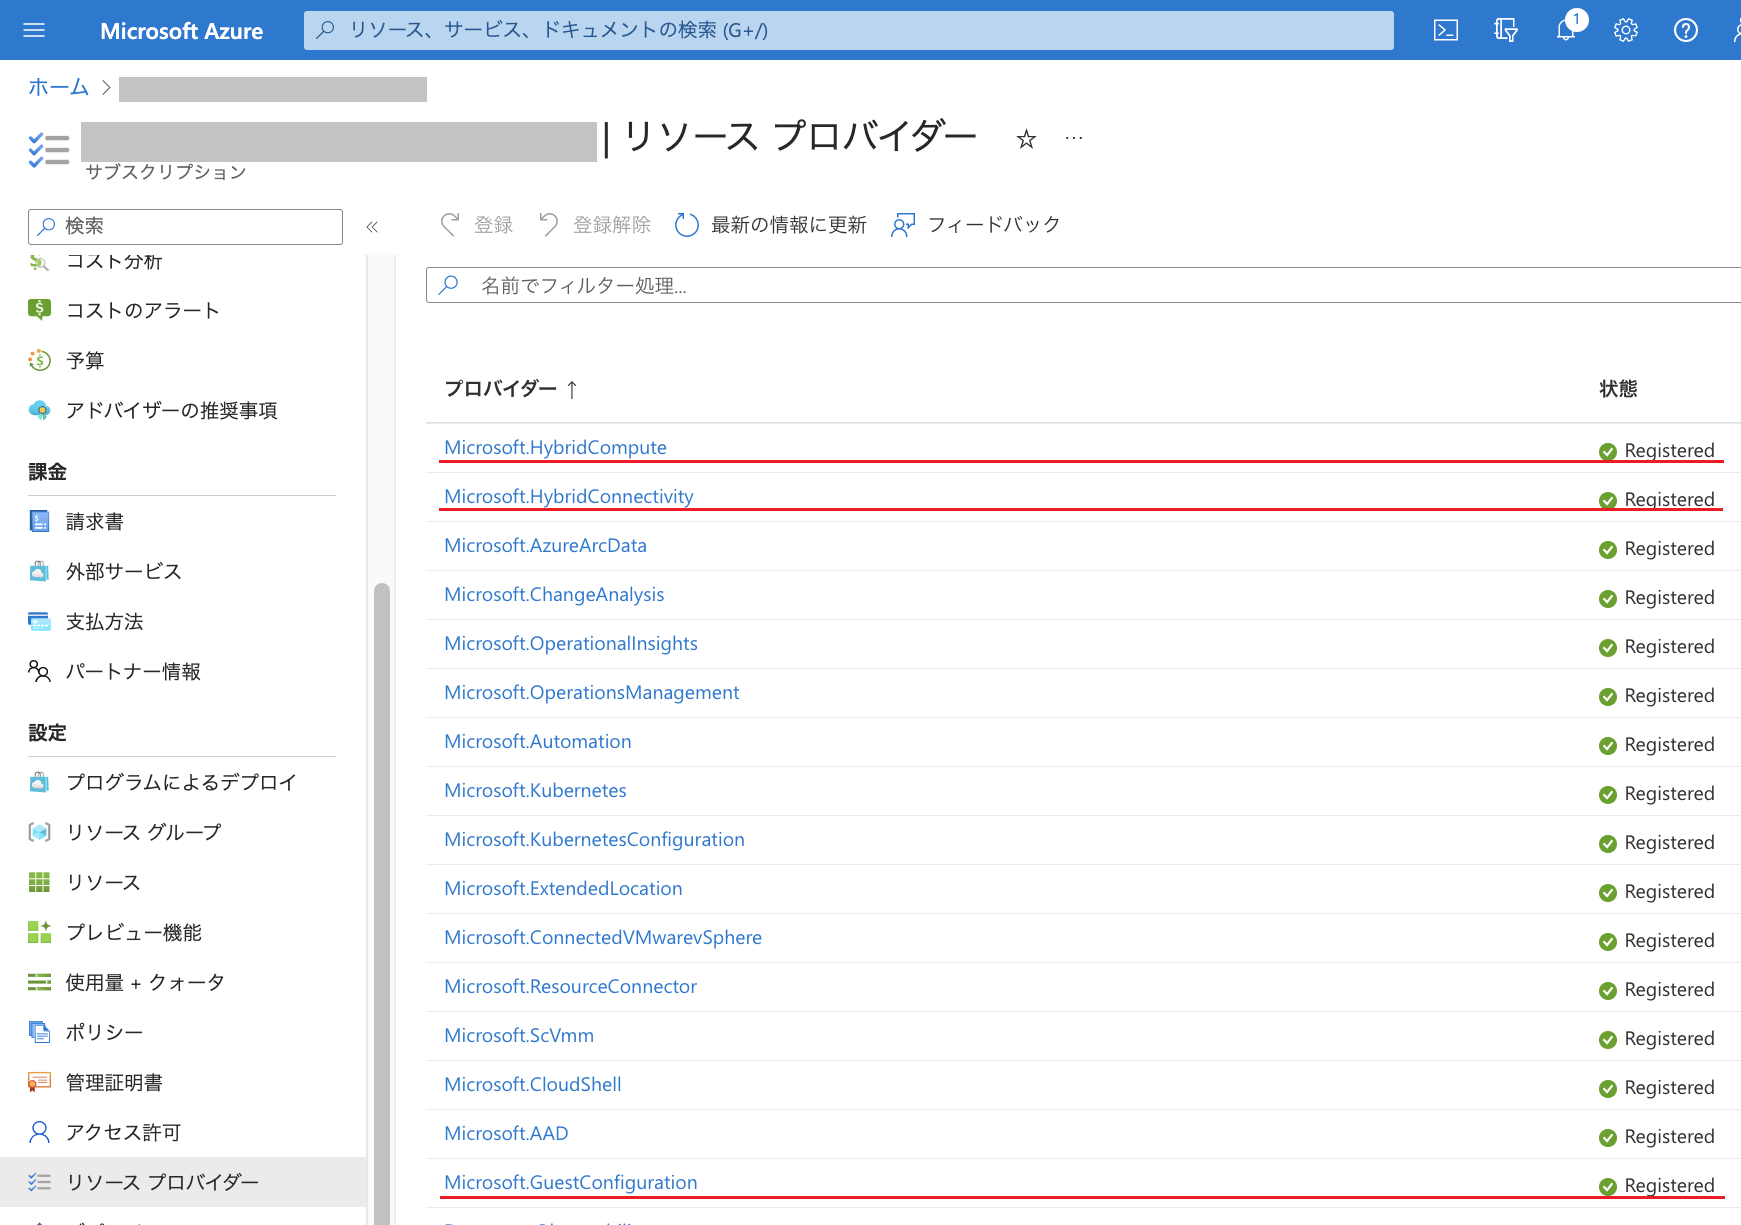This screenshot has width=1741, height=1225.
Task: Select the Microsoft.CloudShell provider
Action: click(x=533, y=1084)
